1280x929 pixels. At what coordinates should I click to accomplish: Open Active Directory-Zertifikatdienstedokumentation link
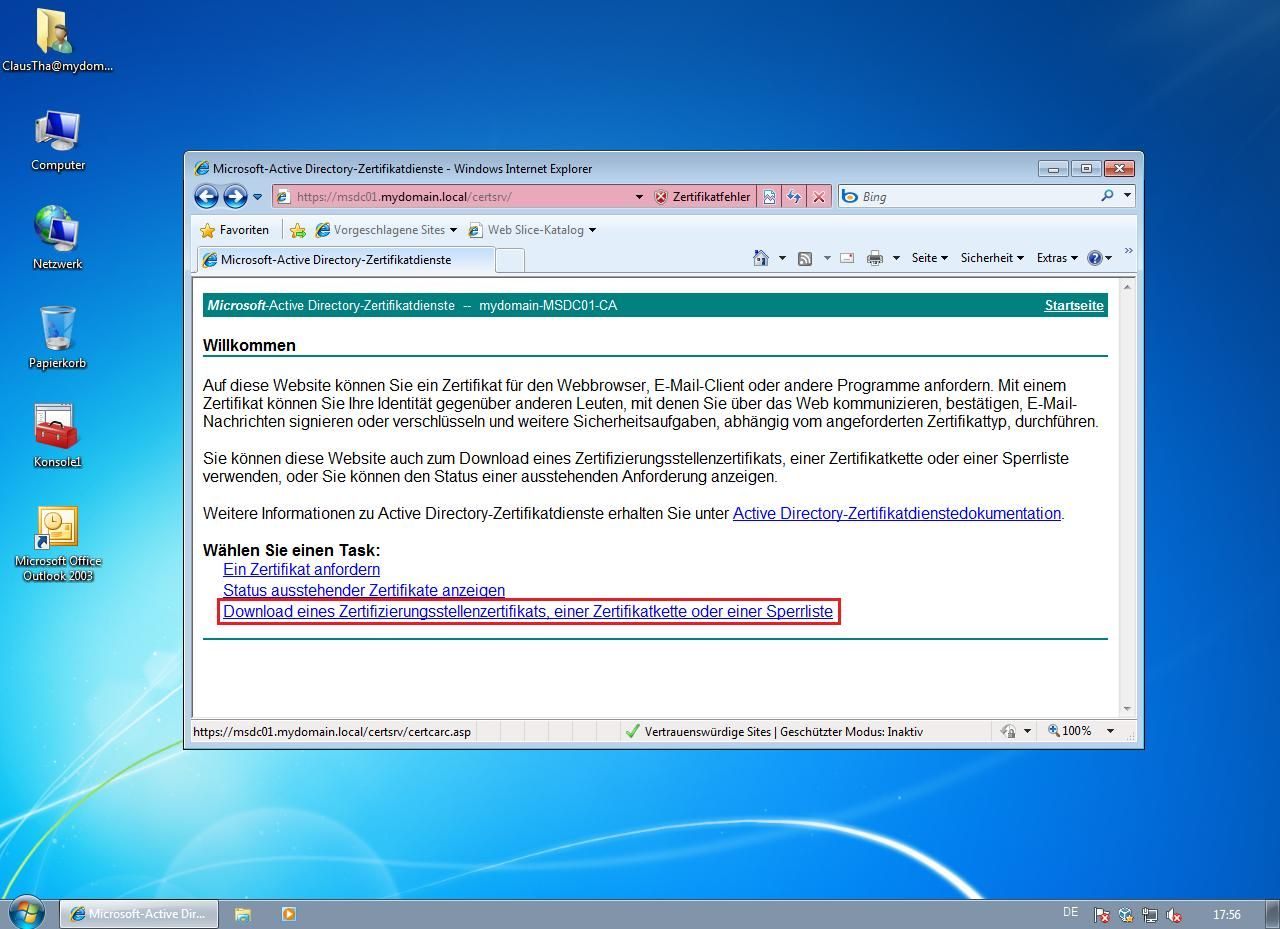tap(897, 513)
